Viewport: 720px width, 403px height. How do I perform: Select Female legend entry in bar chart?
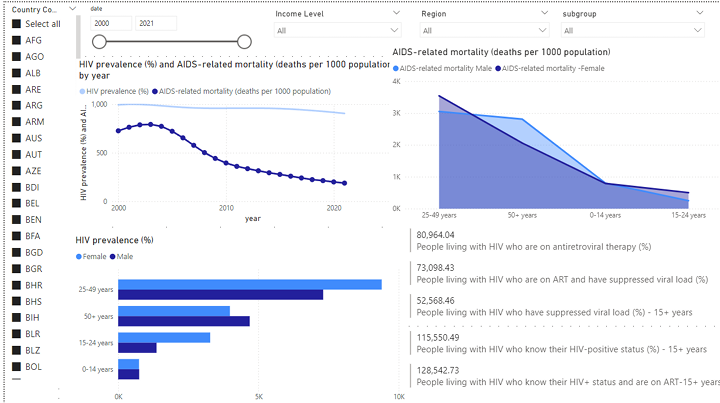pyautogui.click(x=91, y=257)
